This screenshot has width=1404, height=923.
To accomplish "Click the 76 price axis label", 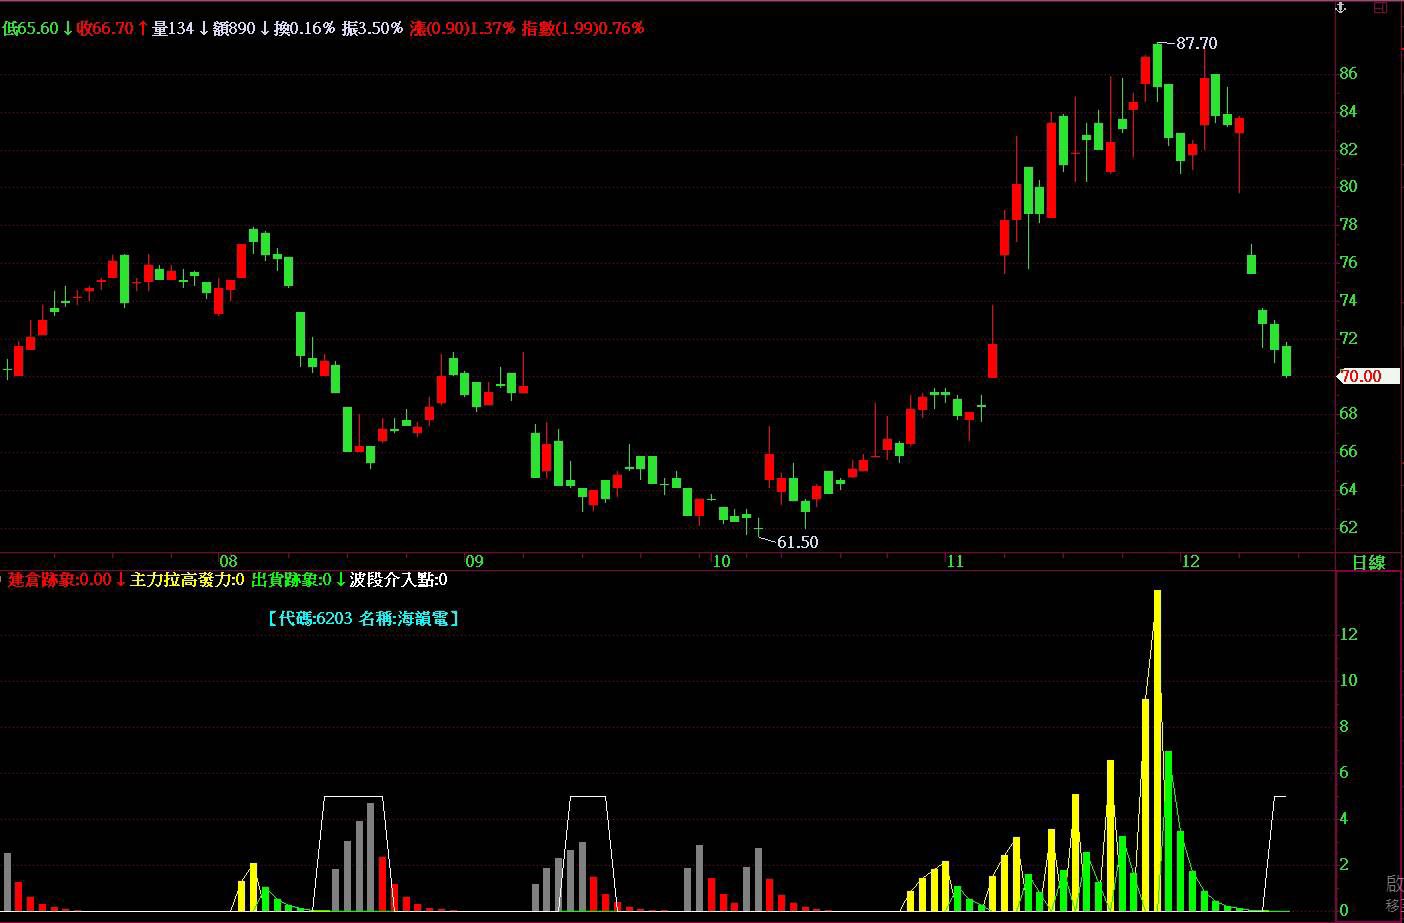I will click(x=1348, y=262).
